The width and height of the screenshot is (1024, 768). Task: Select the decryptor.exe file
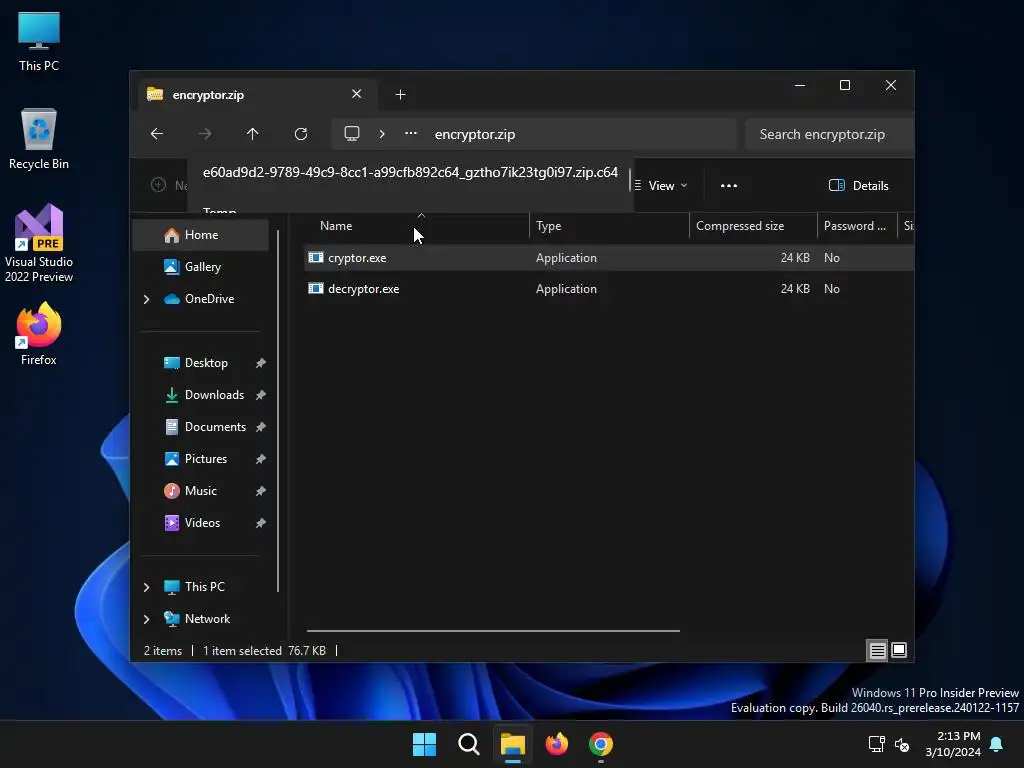click(609, 289)
